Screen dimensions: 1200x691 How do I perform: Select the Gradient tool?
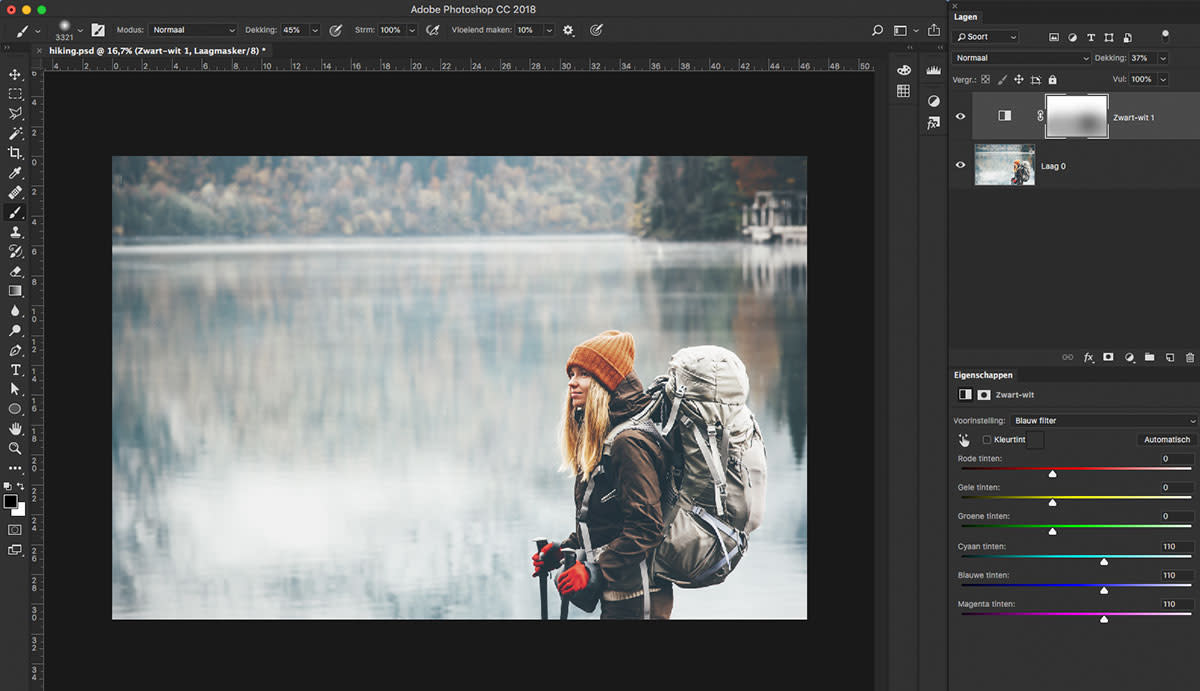coord(15,291)
